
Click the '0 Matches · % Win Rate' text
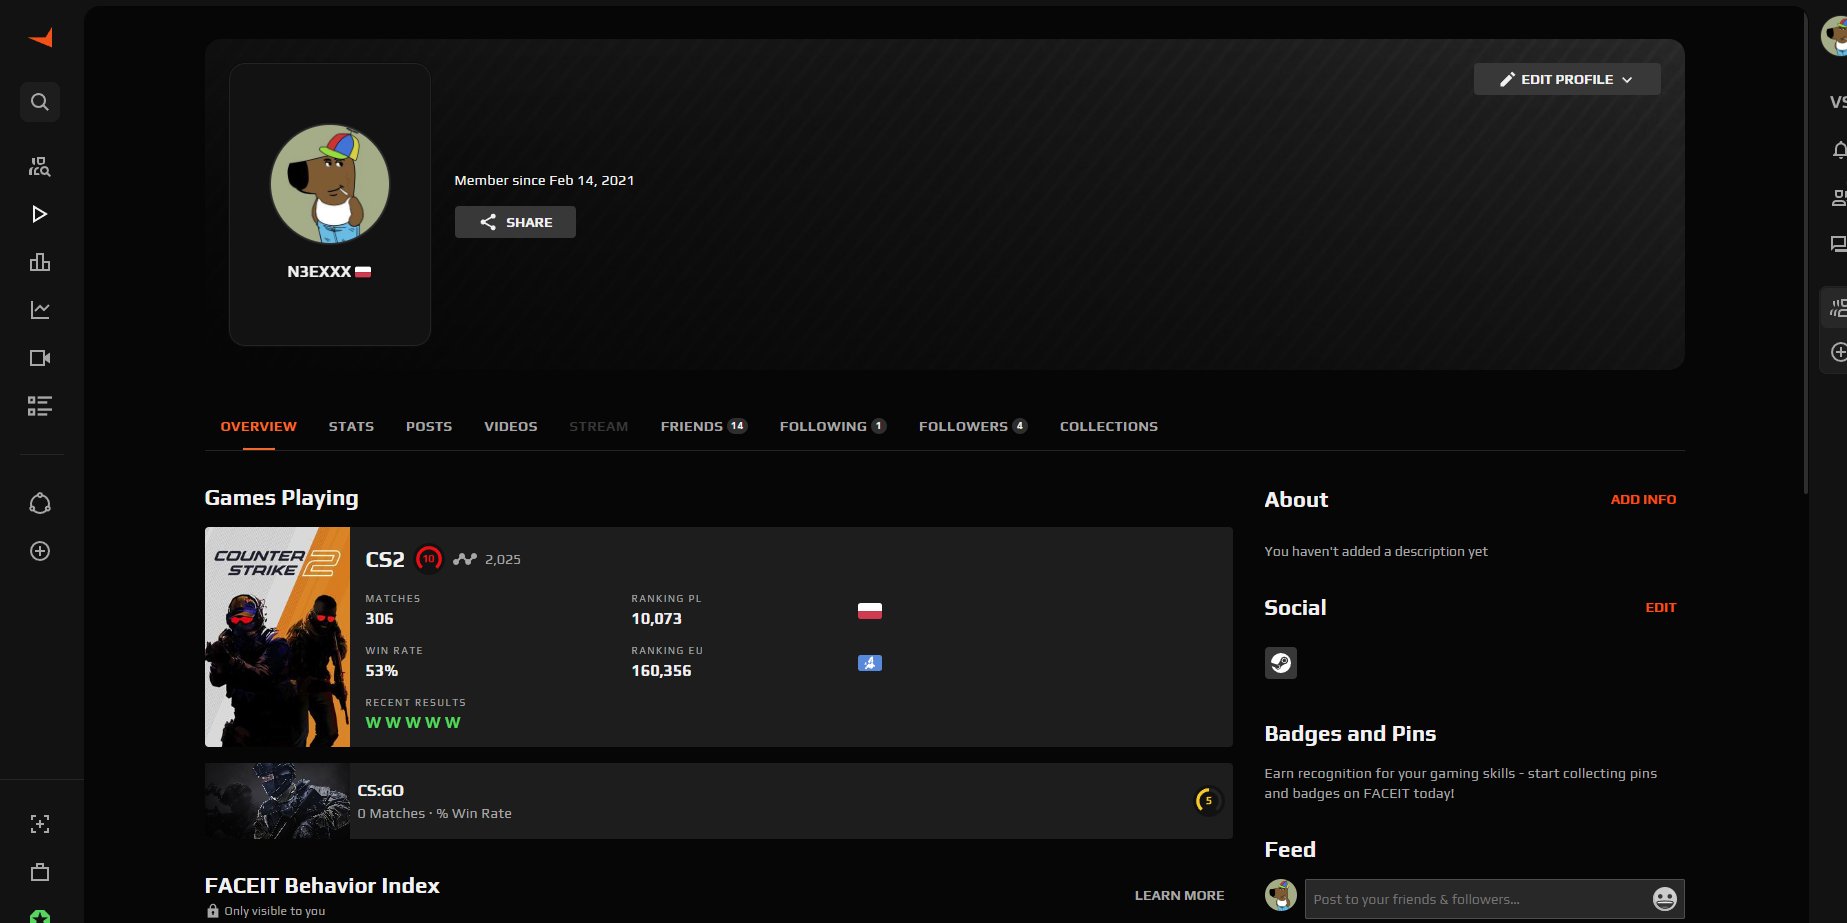pos(434,814)
